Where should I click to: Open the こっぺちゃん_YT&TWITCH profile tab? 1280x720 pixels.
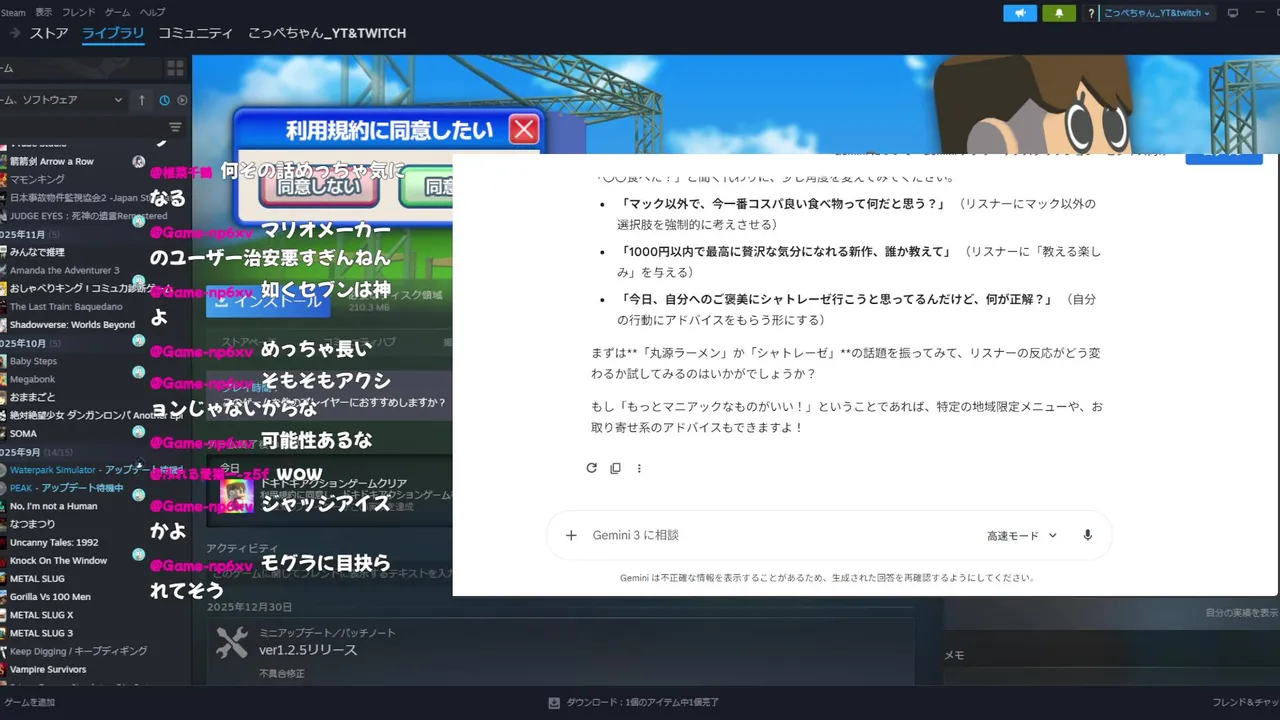point(327,33)
